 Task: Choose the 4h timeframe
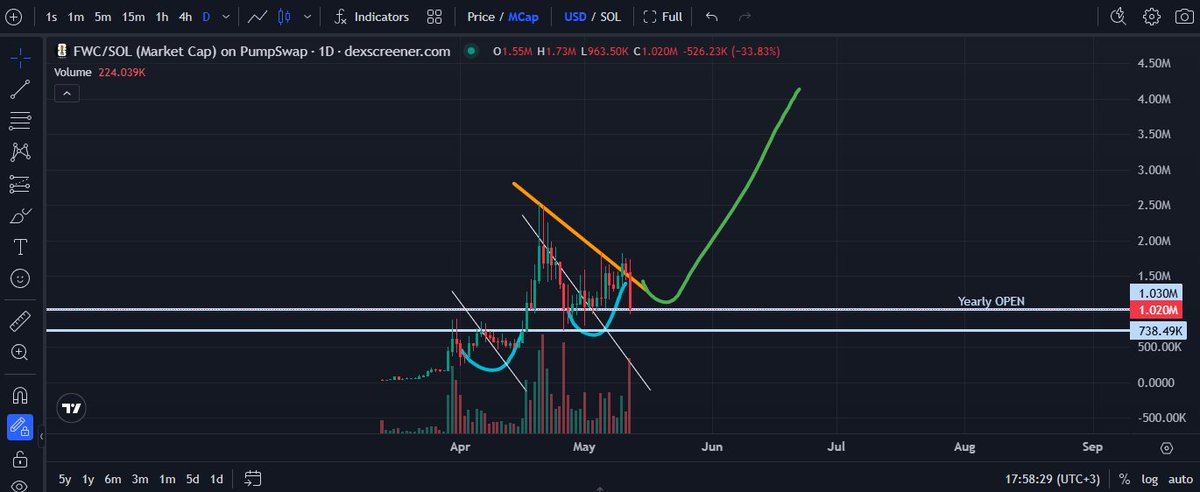[186, 17]
